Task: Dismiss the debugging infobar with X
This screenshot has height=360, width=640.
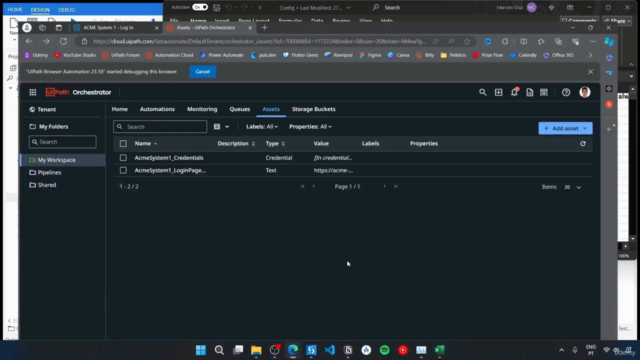Action: click(590, 72)
